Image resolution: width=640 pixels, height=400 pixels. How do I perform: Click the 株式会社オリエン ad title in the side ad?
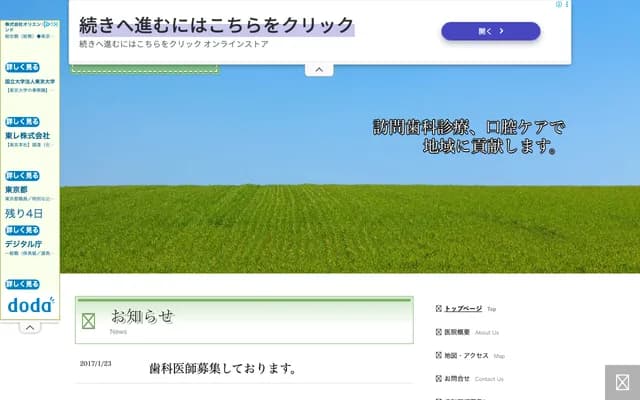(23, 27)
